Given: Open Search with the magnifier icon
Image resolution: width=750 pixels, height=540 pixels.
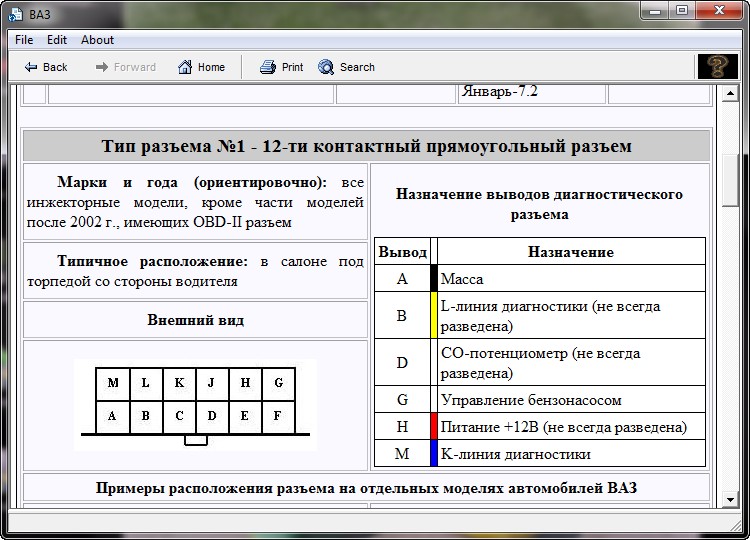Looking at the screenshot, I should point(326,67).
